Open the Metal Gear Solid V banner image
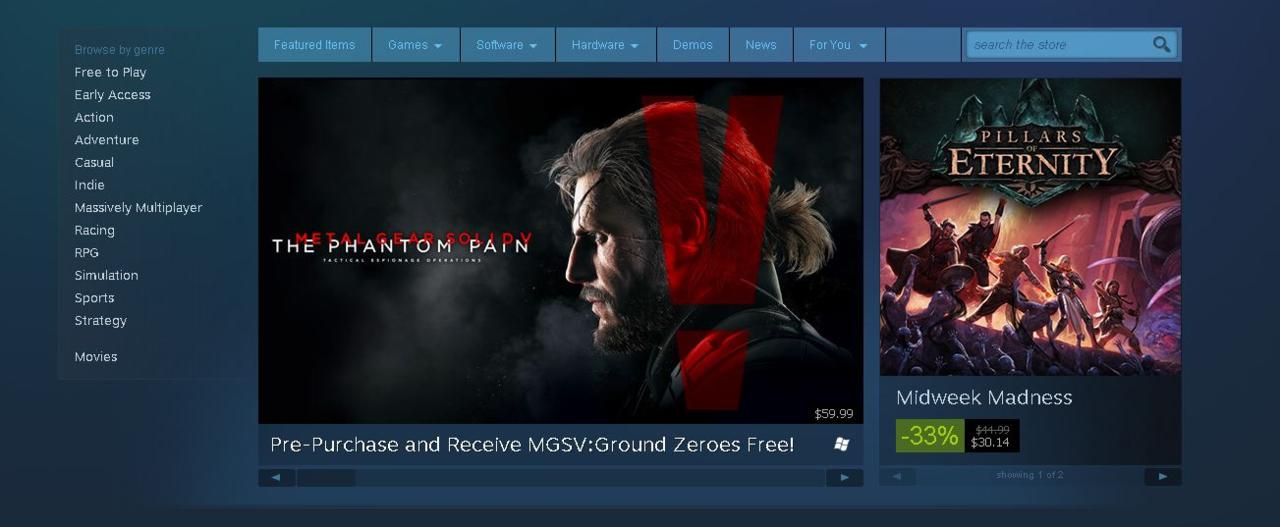 (x=560, y=251)
